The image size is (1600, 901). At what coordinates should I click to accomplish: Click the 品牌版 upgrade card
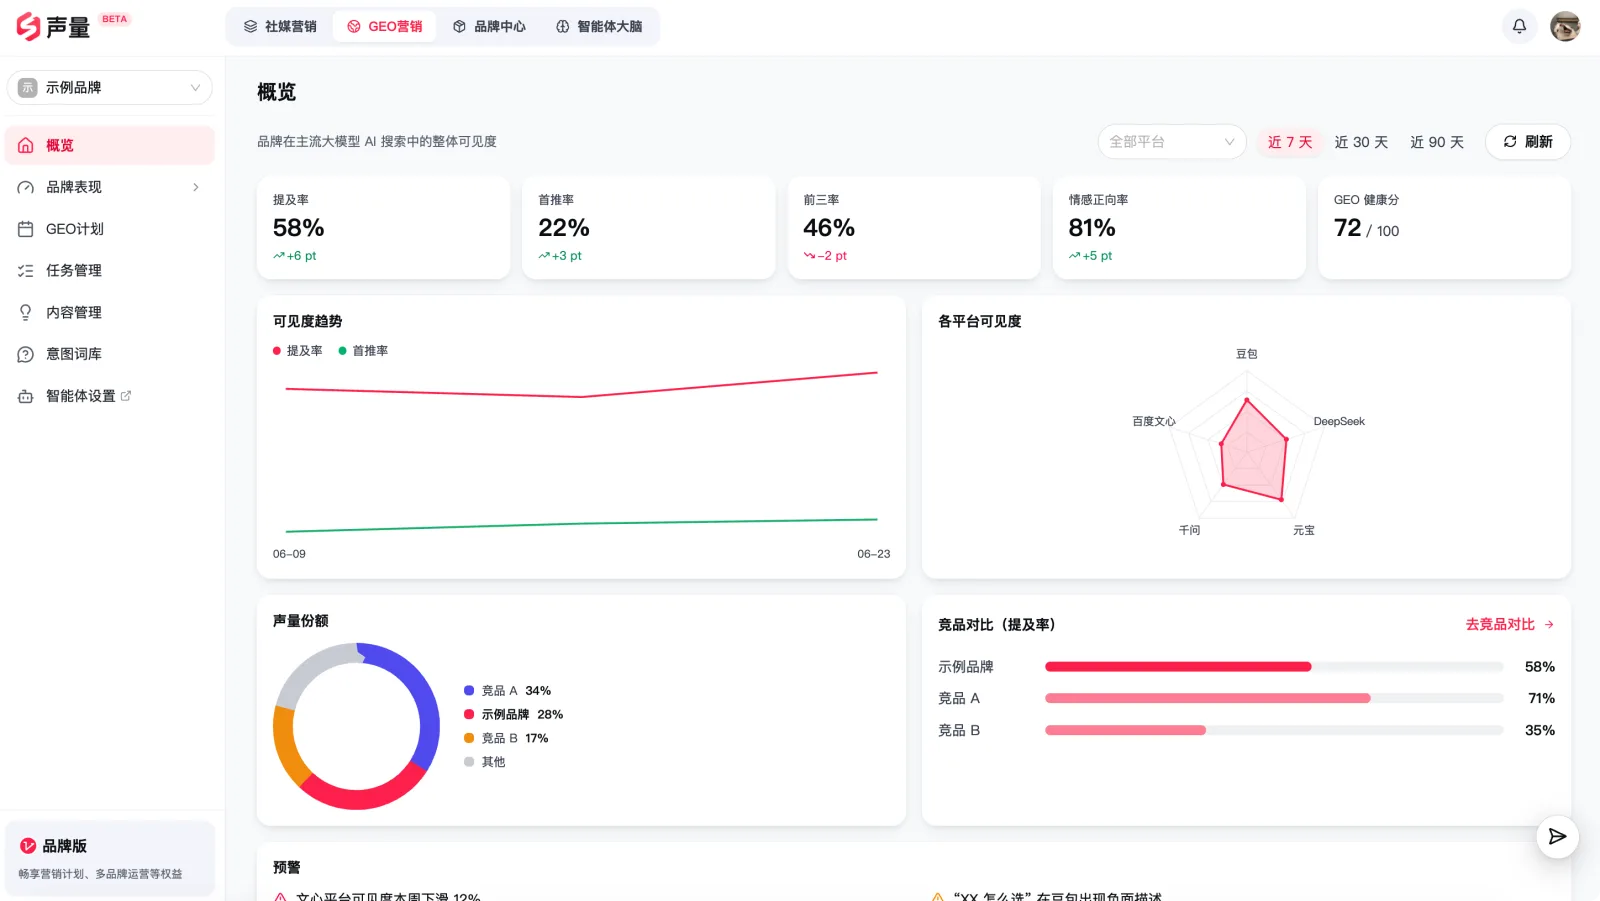pos(110,858)
